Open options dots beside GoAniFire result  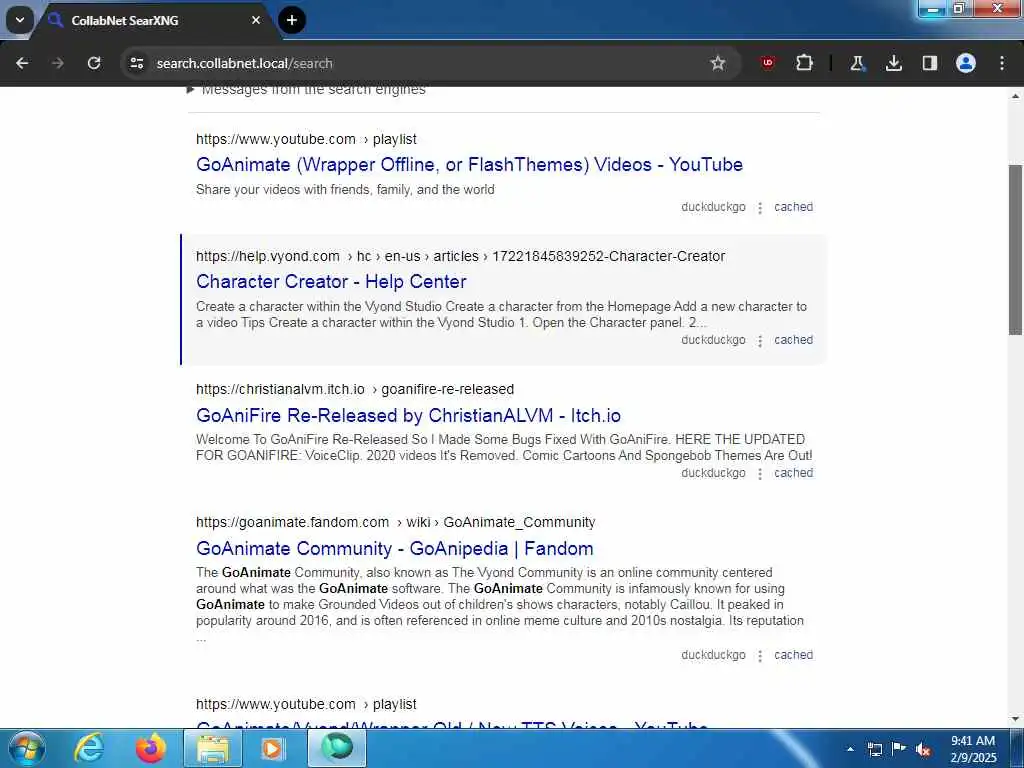[760, 473]
